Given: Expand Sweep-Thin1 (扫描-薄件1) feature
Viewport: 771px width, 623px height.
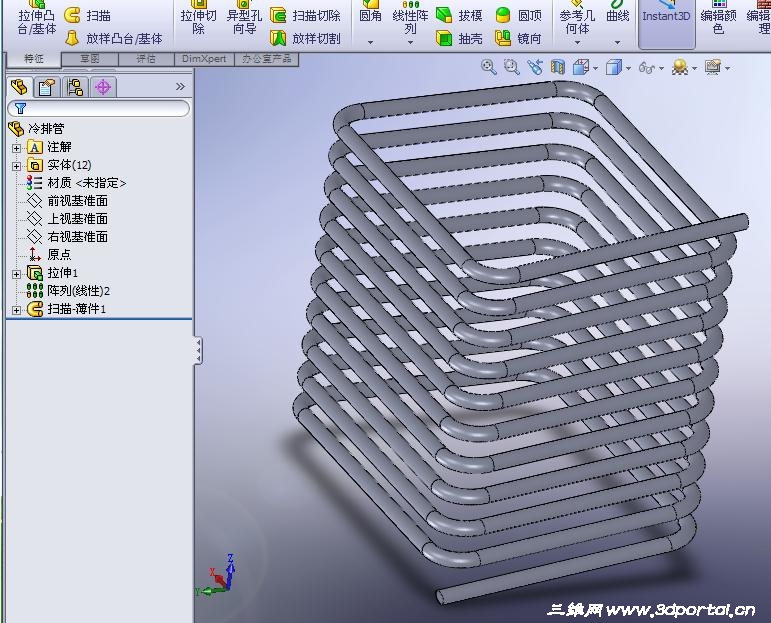Looking at the screenshot, I should 17,310.
